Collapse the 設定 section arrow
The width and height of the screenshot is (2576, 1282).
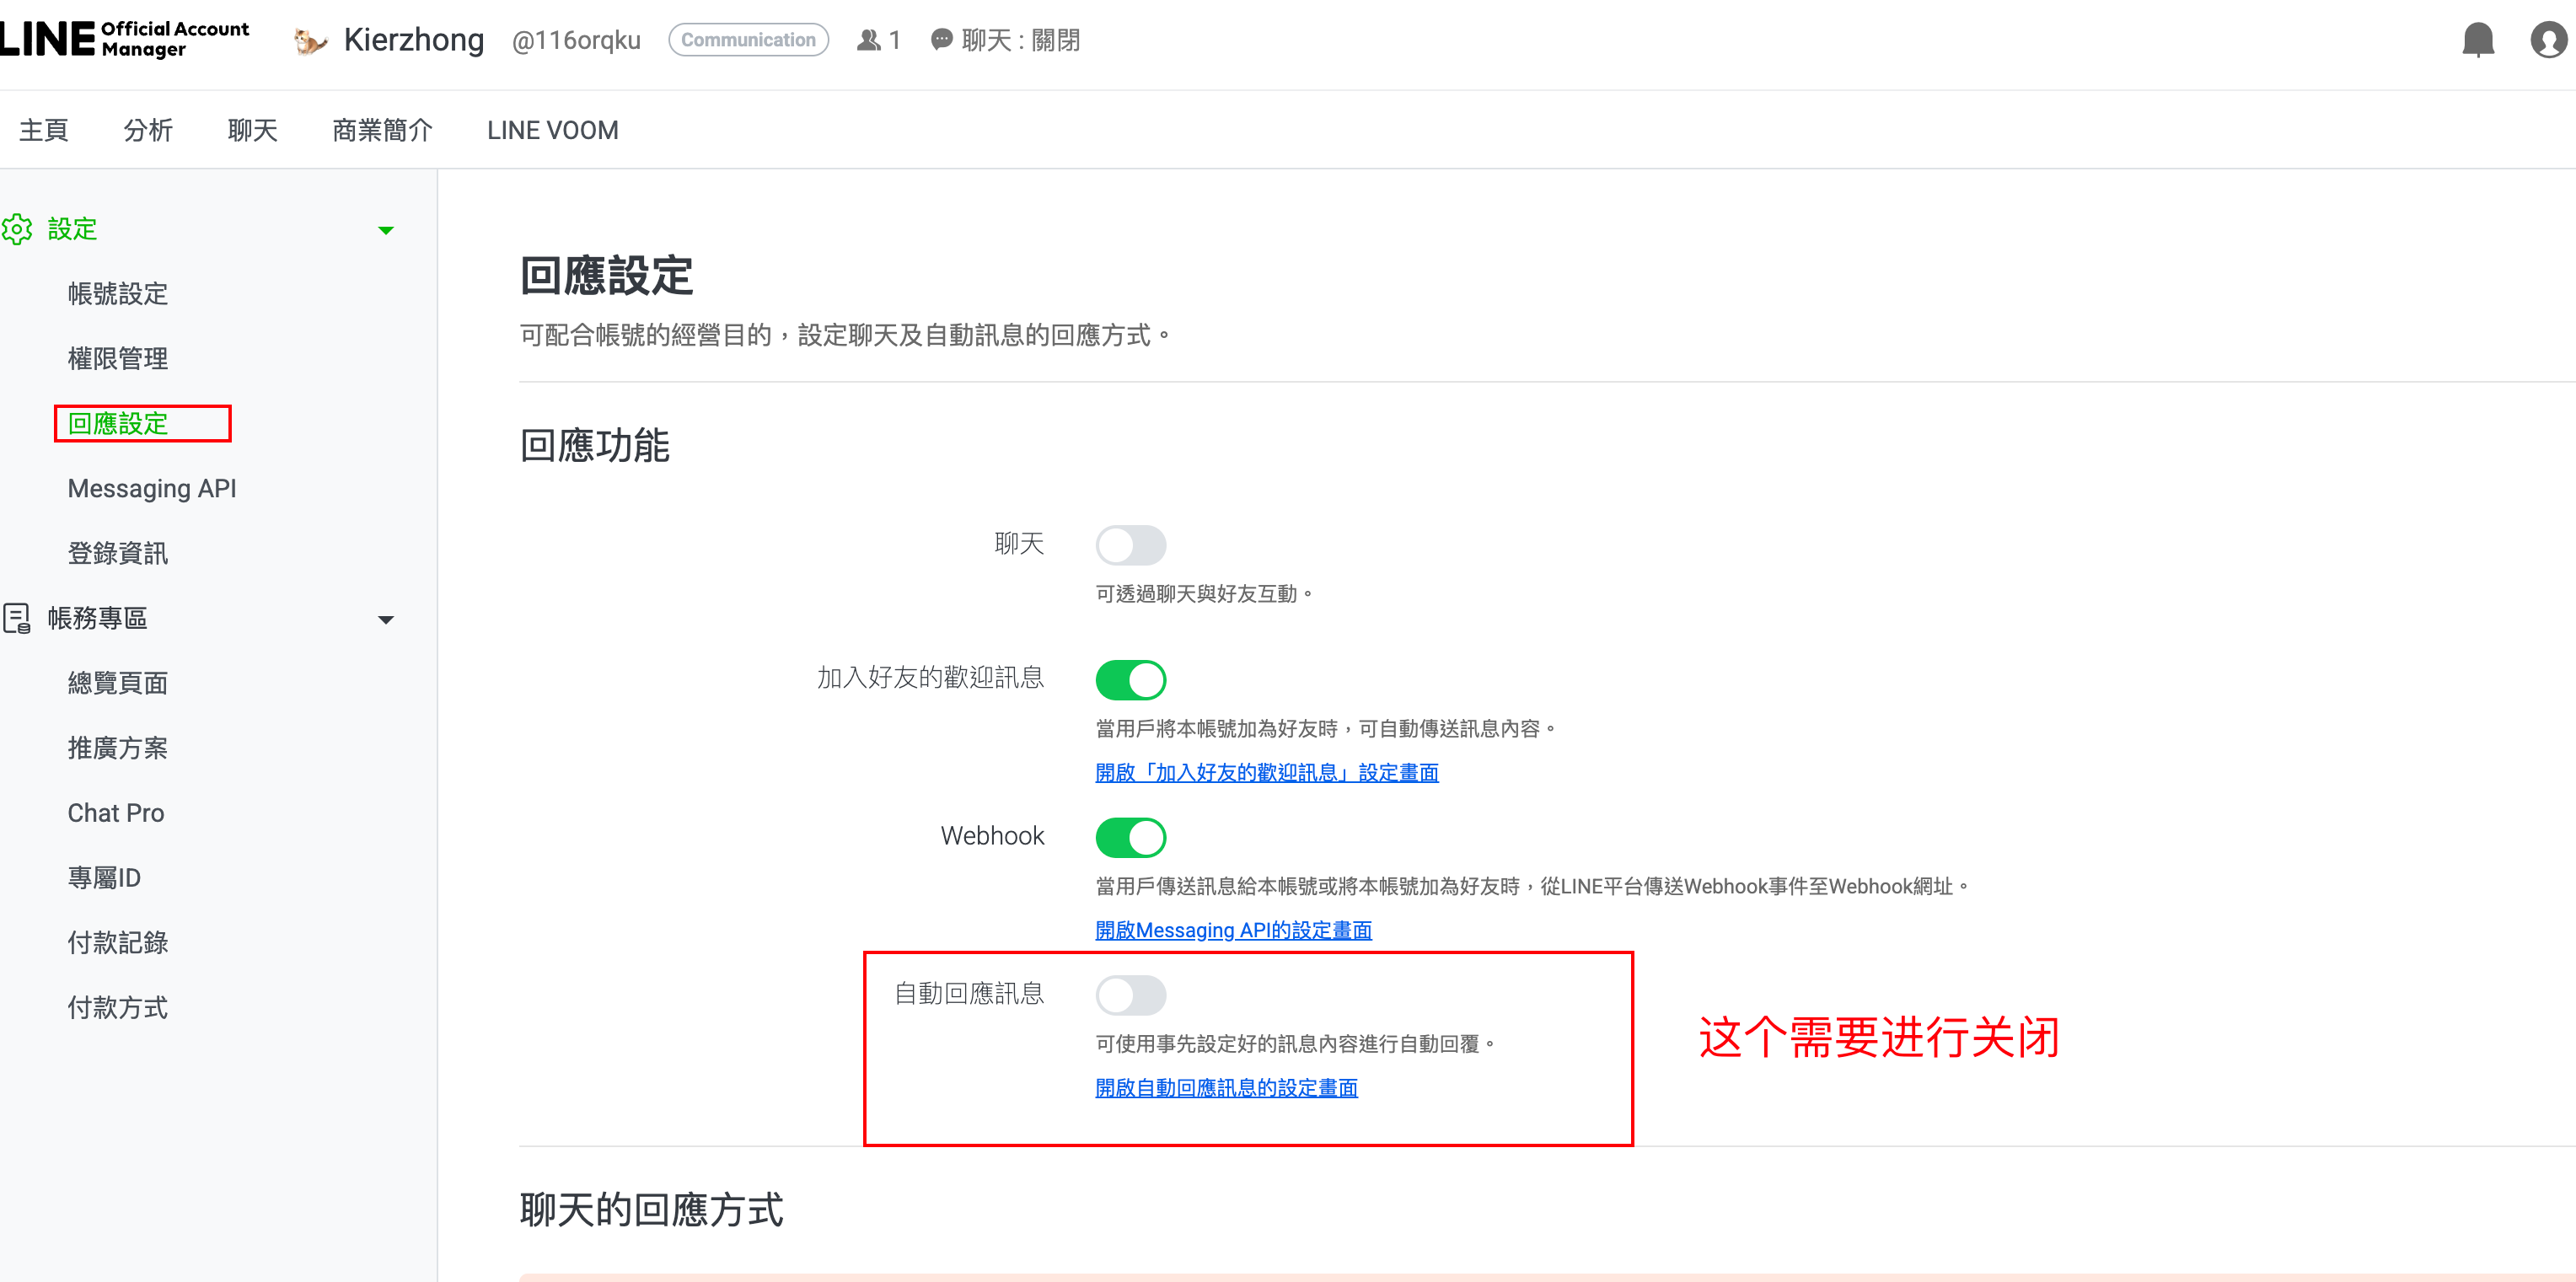pos(386,230)
